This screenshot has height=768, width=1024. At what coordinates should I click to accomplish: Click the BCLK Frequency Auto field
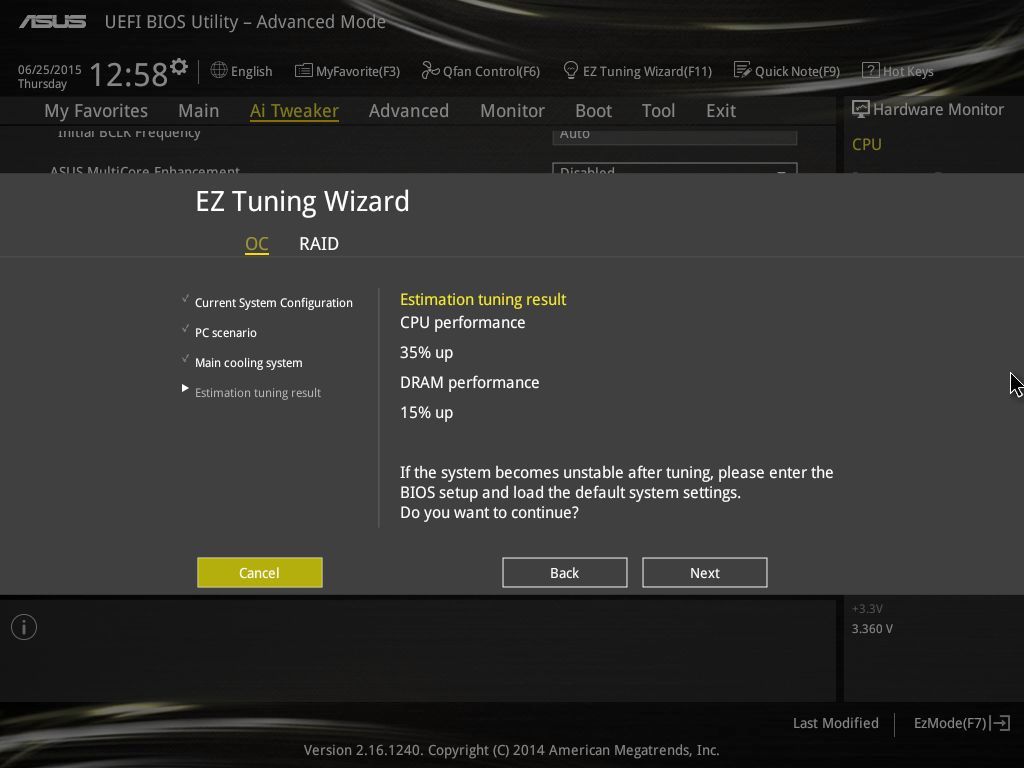pos(675,135)
